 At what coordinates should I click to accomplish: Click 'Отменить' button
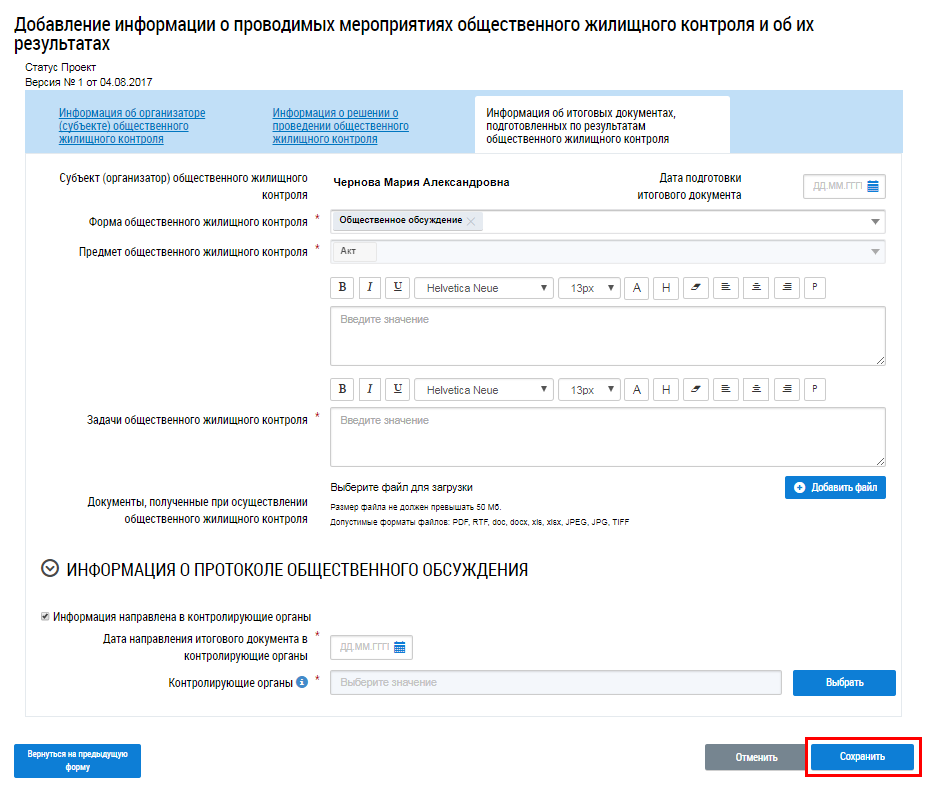(756, 757)
